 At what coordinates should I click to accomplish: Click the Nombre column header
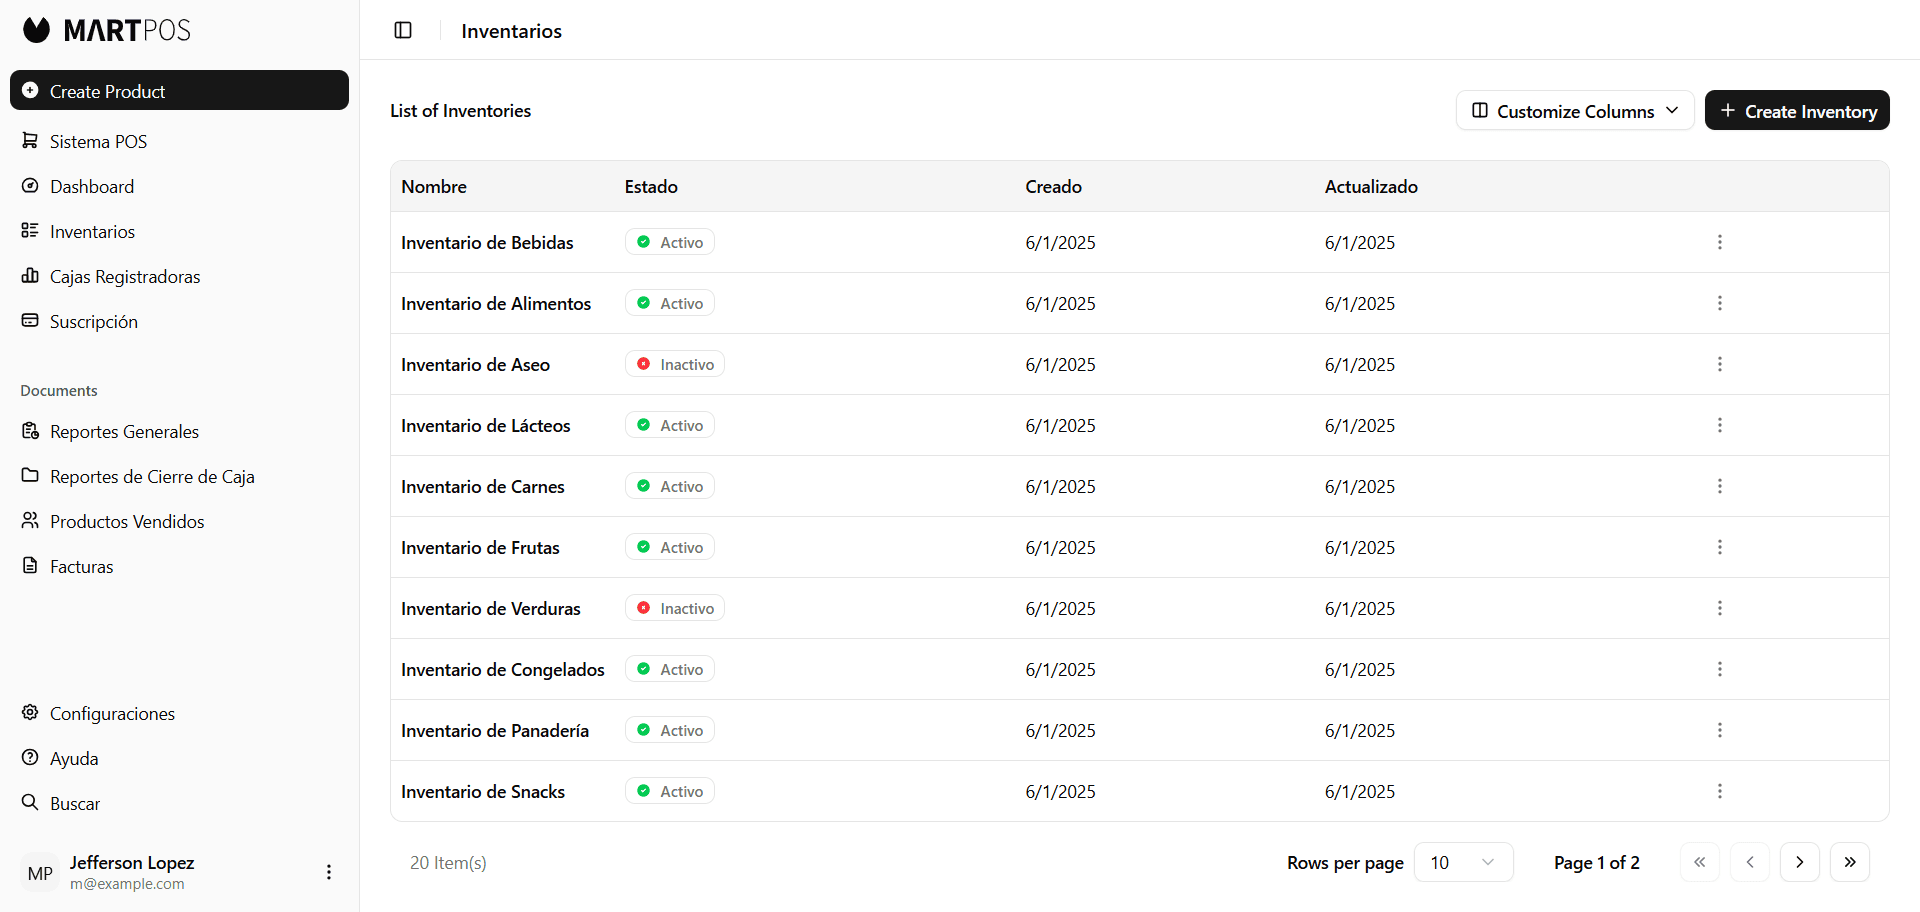tap(434, 187)
